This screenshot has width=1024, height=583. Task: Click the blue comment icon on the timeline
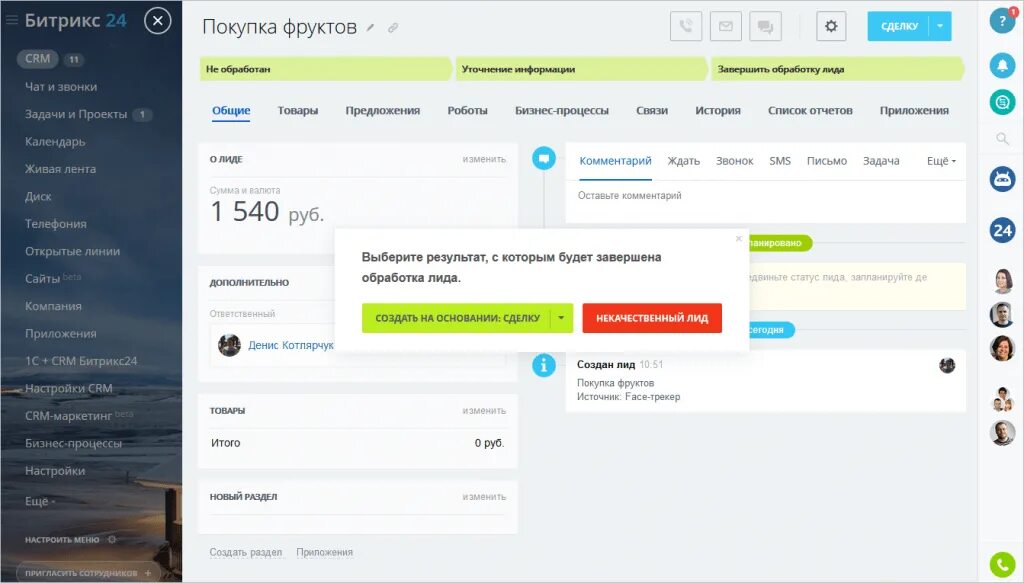(543, 158)
